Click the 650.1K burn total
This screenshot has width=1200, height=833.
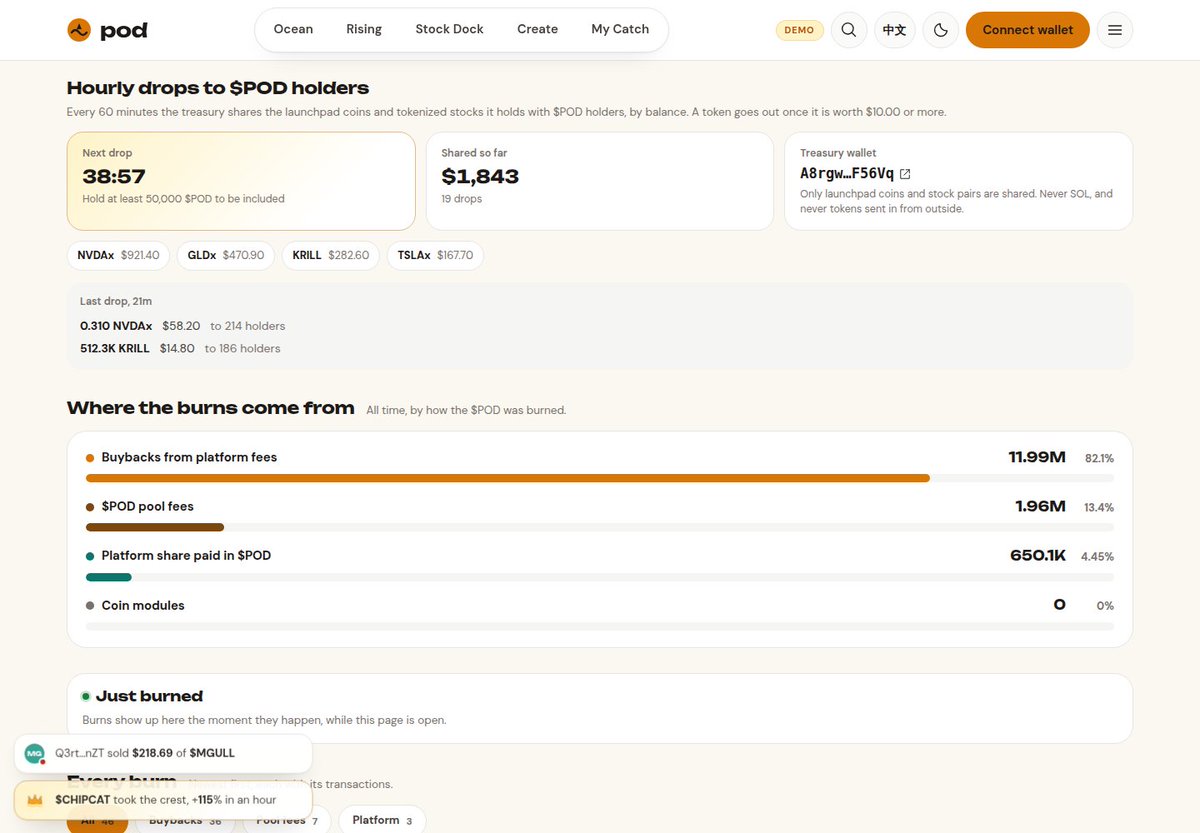coord(1038,555)
